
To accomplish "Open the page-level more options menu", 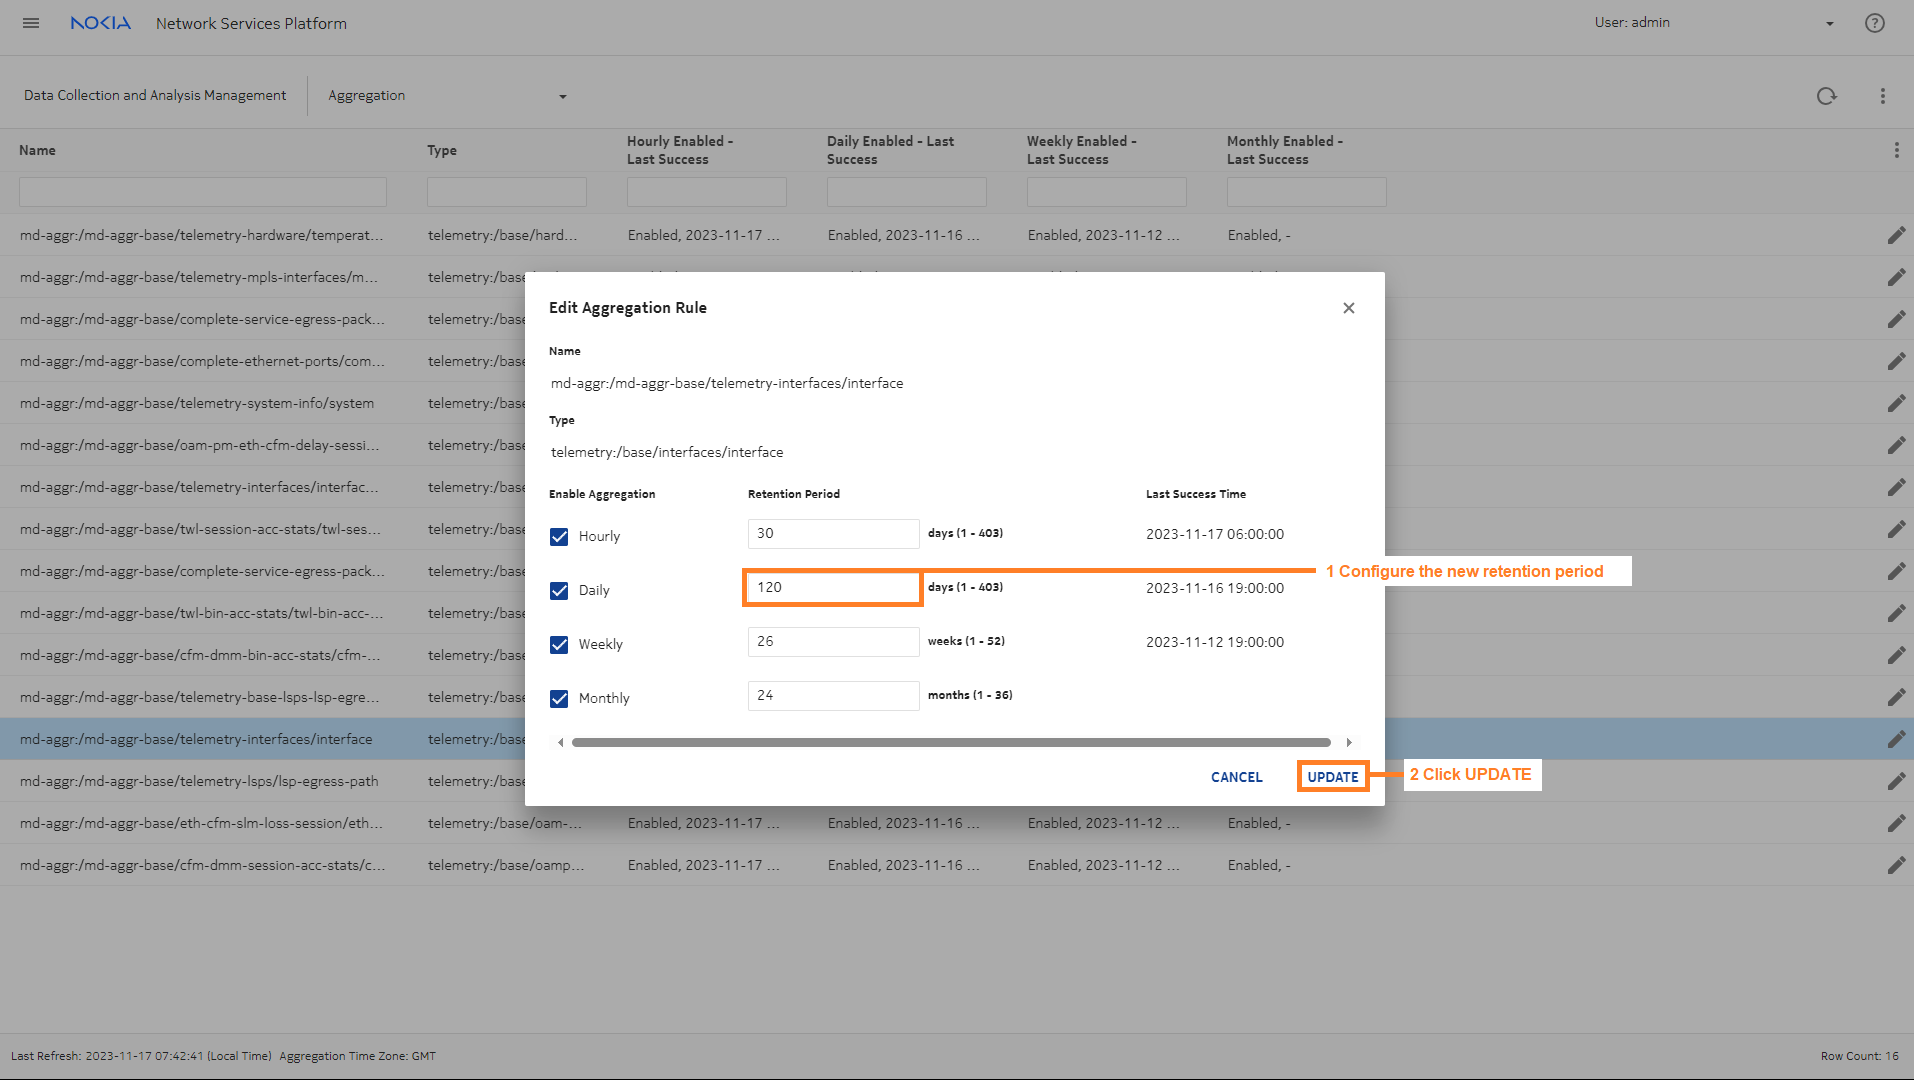I will tap(1883, 96).
